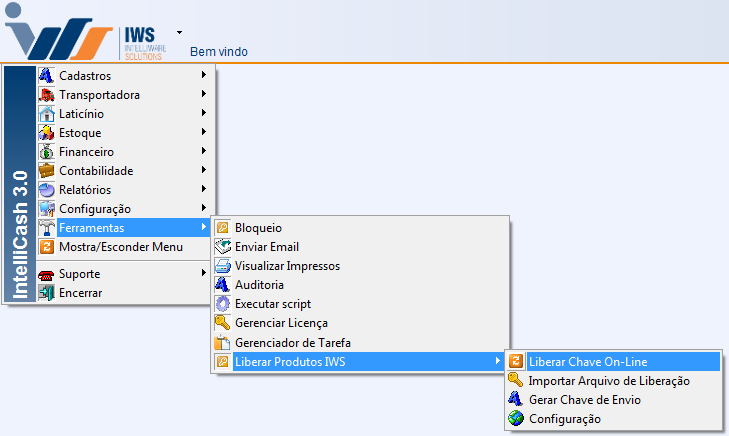Click the Bloqueio lock icon
Viewport: 729px width, 436px height.
click(x=223, y=228)
